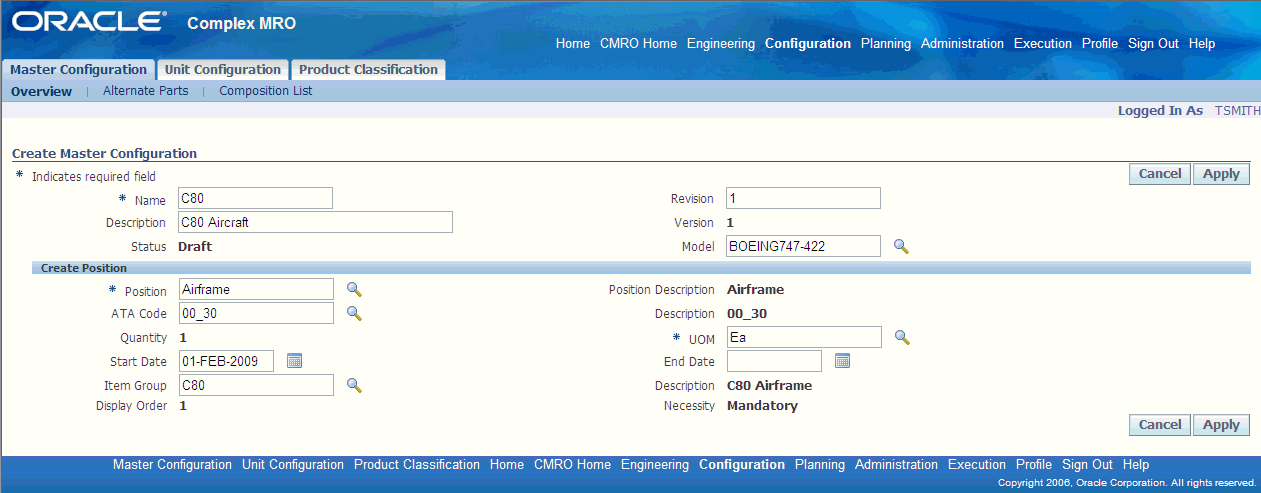Click the C80 Airframe description value
Screen dimensions: 1261x493
click(x=769, y=385)
